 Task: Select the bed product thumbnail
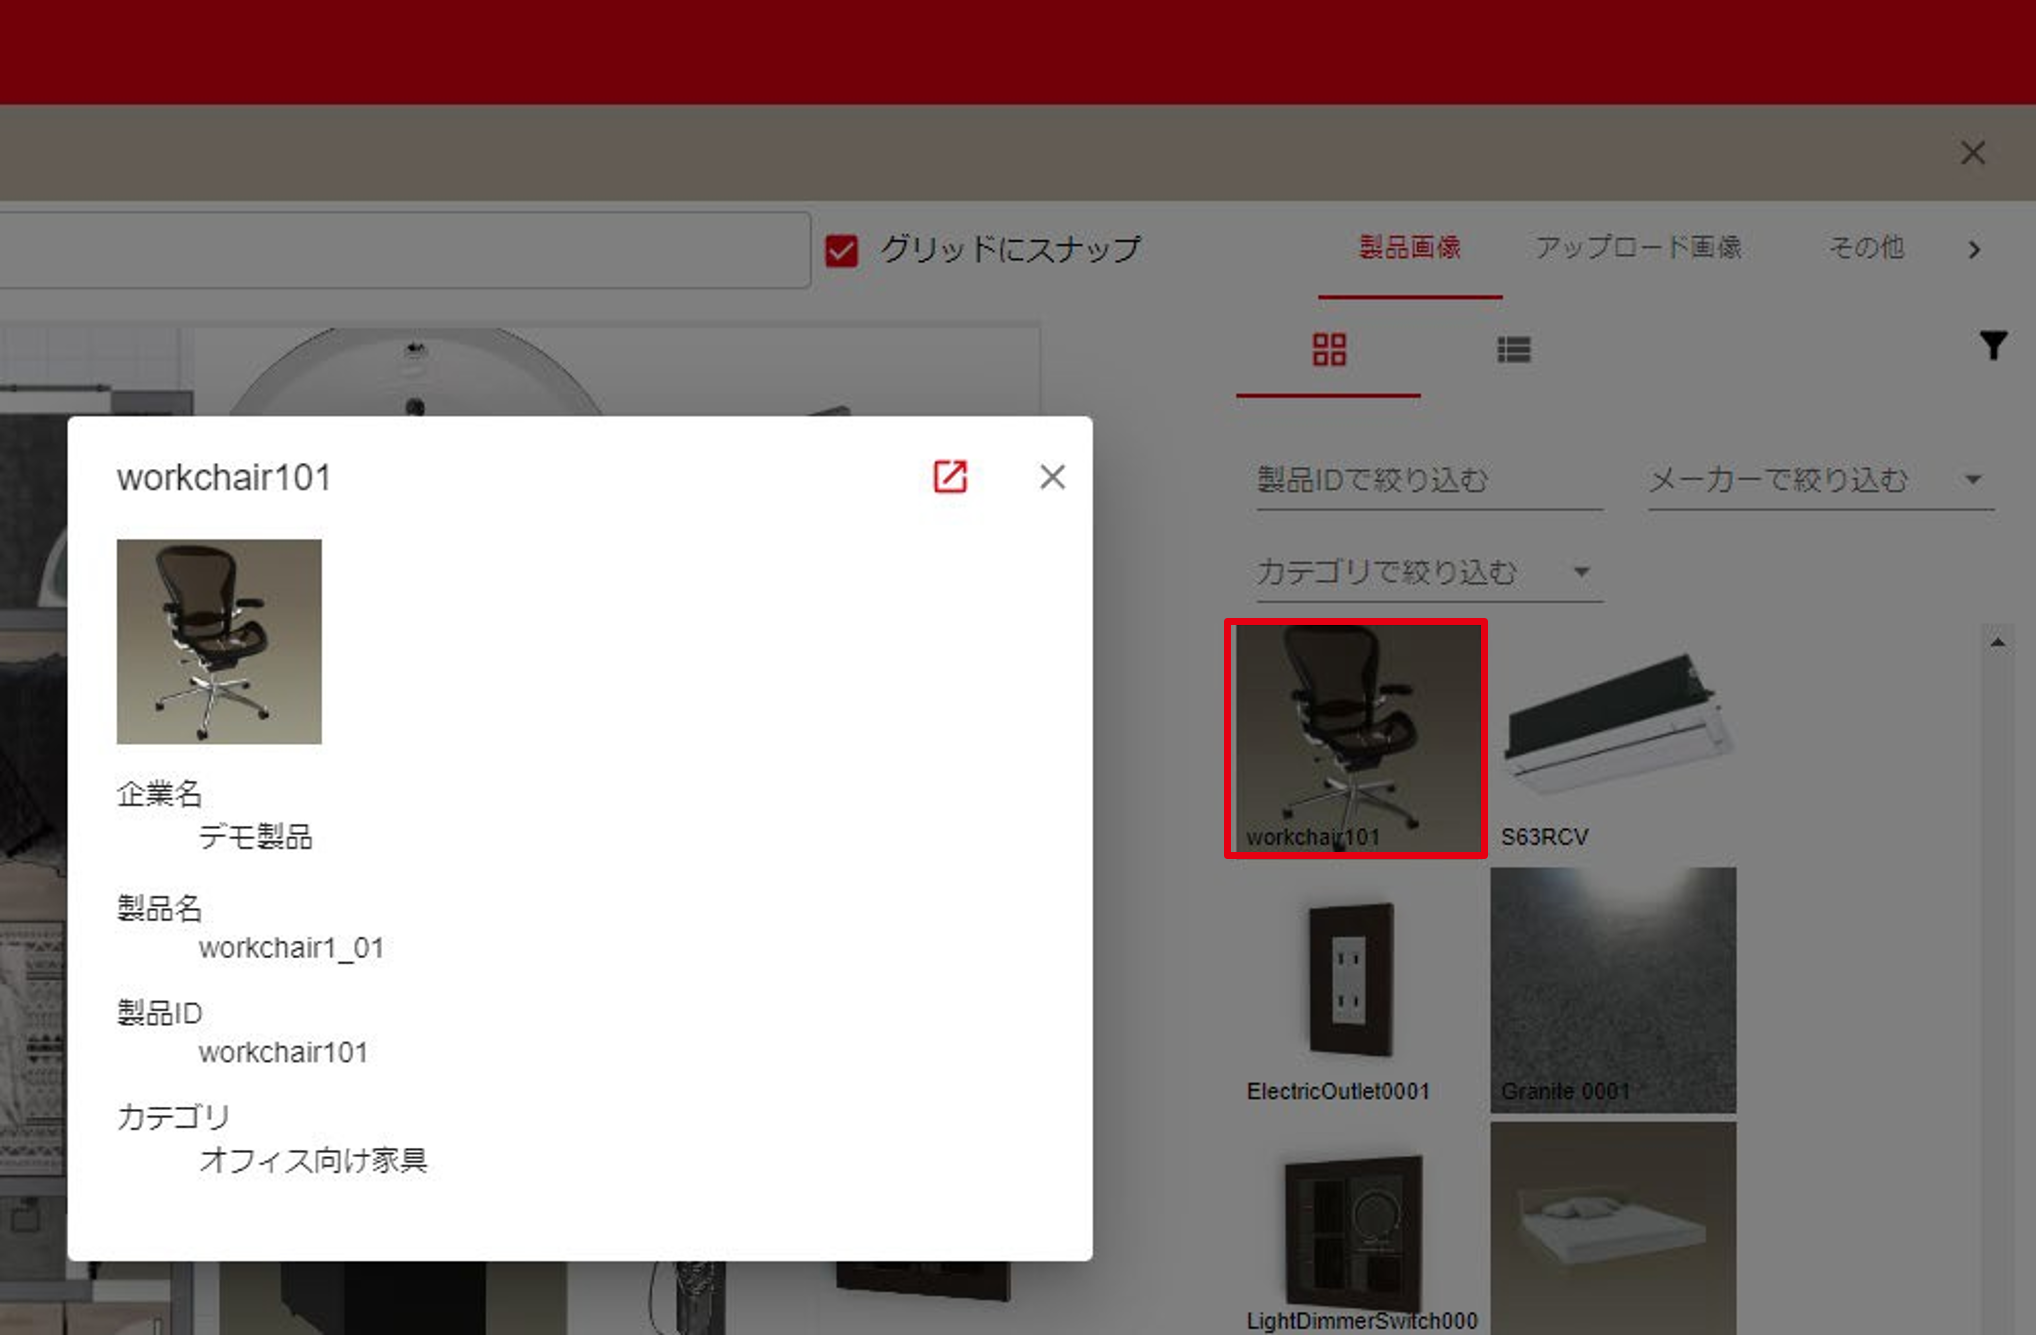[1613, 1228]
